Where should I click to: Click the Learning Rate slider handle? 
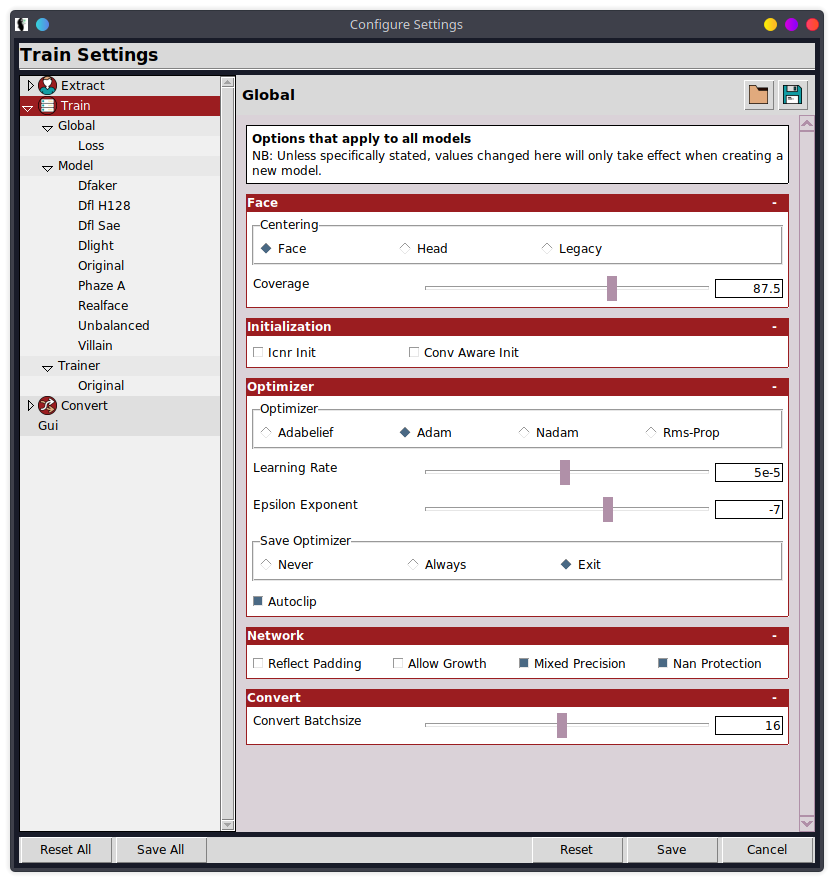(x=565, y=472)
